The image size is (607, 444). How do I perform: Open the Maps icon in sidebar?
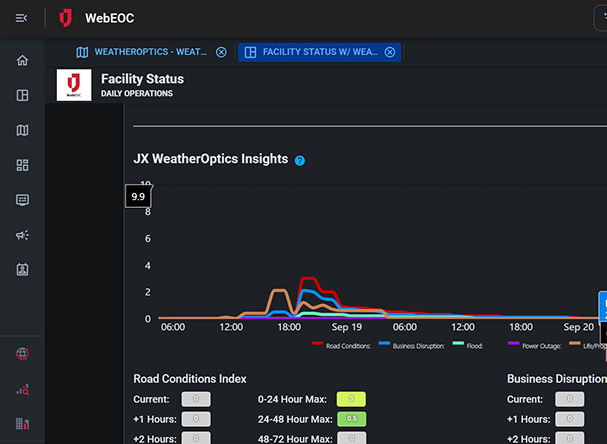tap(22, 130)
